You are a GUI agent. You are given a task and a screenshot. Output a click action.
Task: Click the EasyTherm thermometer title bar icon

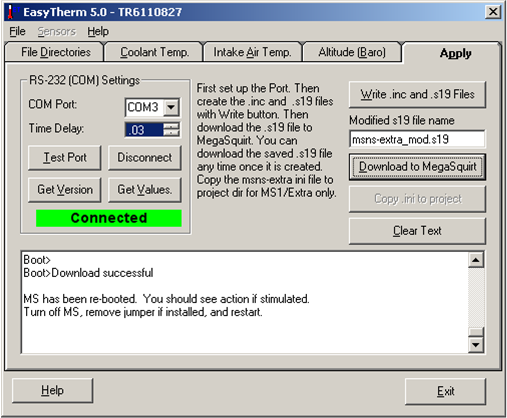[x=12, y=12]
